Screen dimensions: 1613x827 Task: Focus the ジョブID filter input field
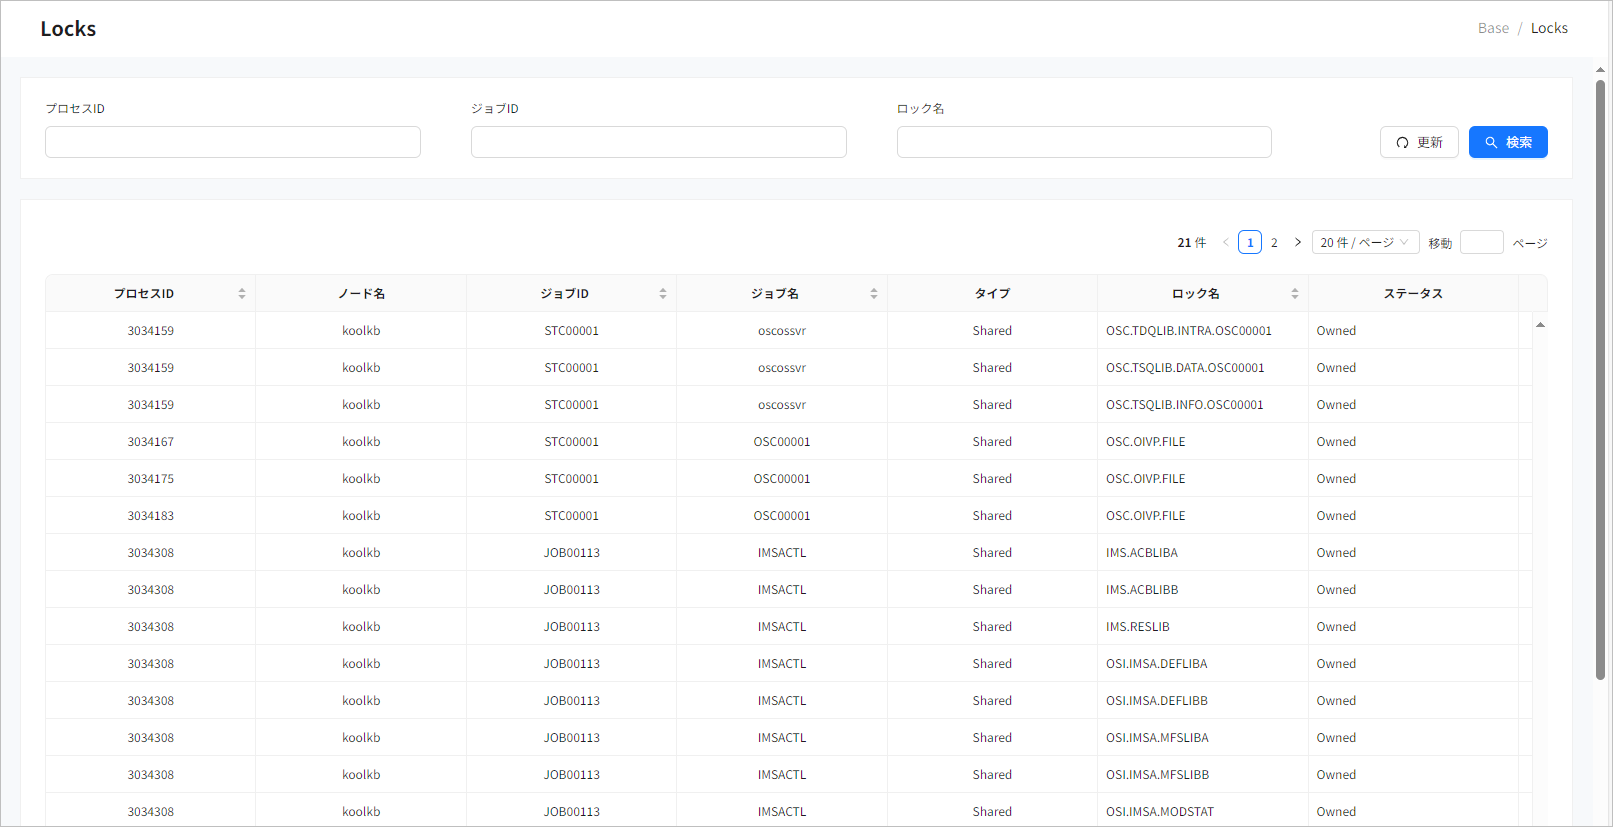pyautogui.click(x=658, y=142)
